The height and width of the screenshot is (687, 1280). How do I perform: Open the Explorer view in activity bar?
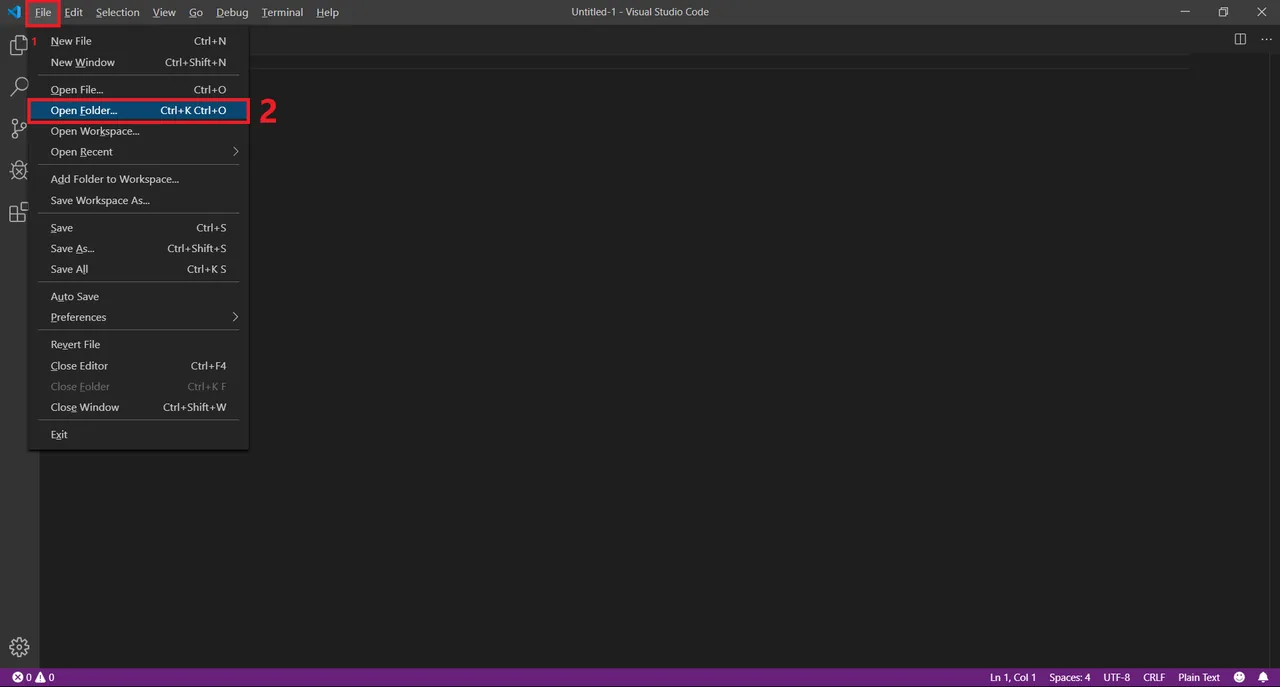pyautogui.click(x=18, y=45)
